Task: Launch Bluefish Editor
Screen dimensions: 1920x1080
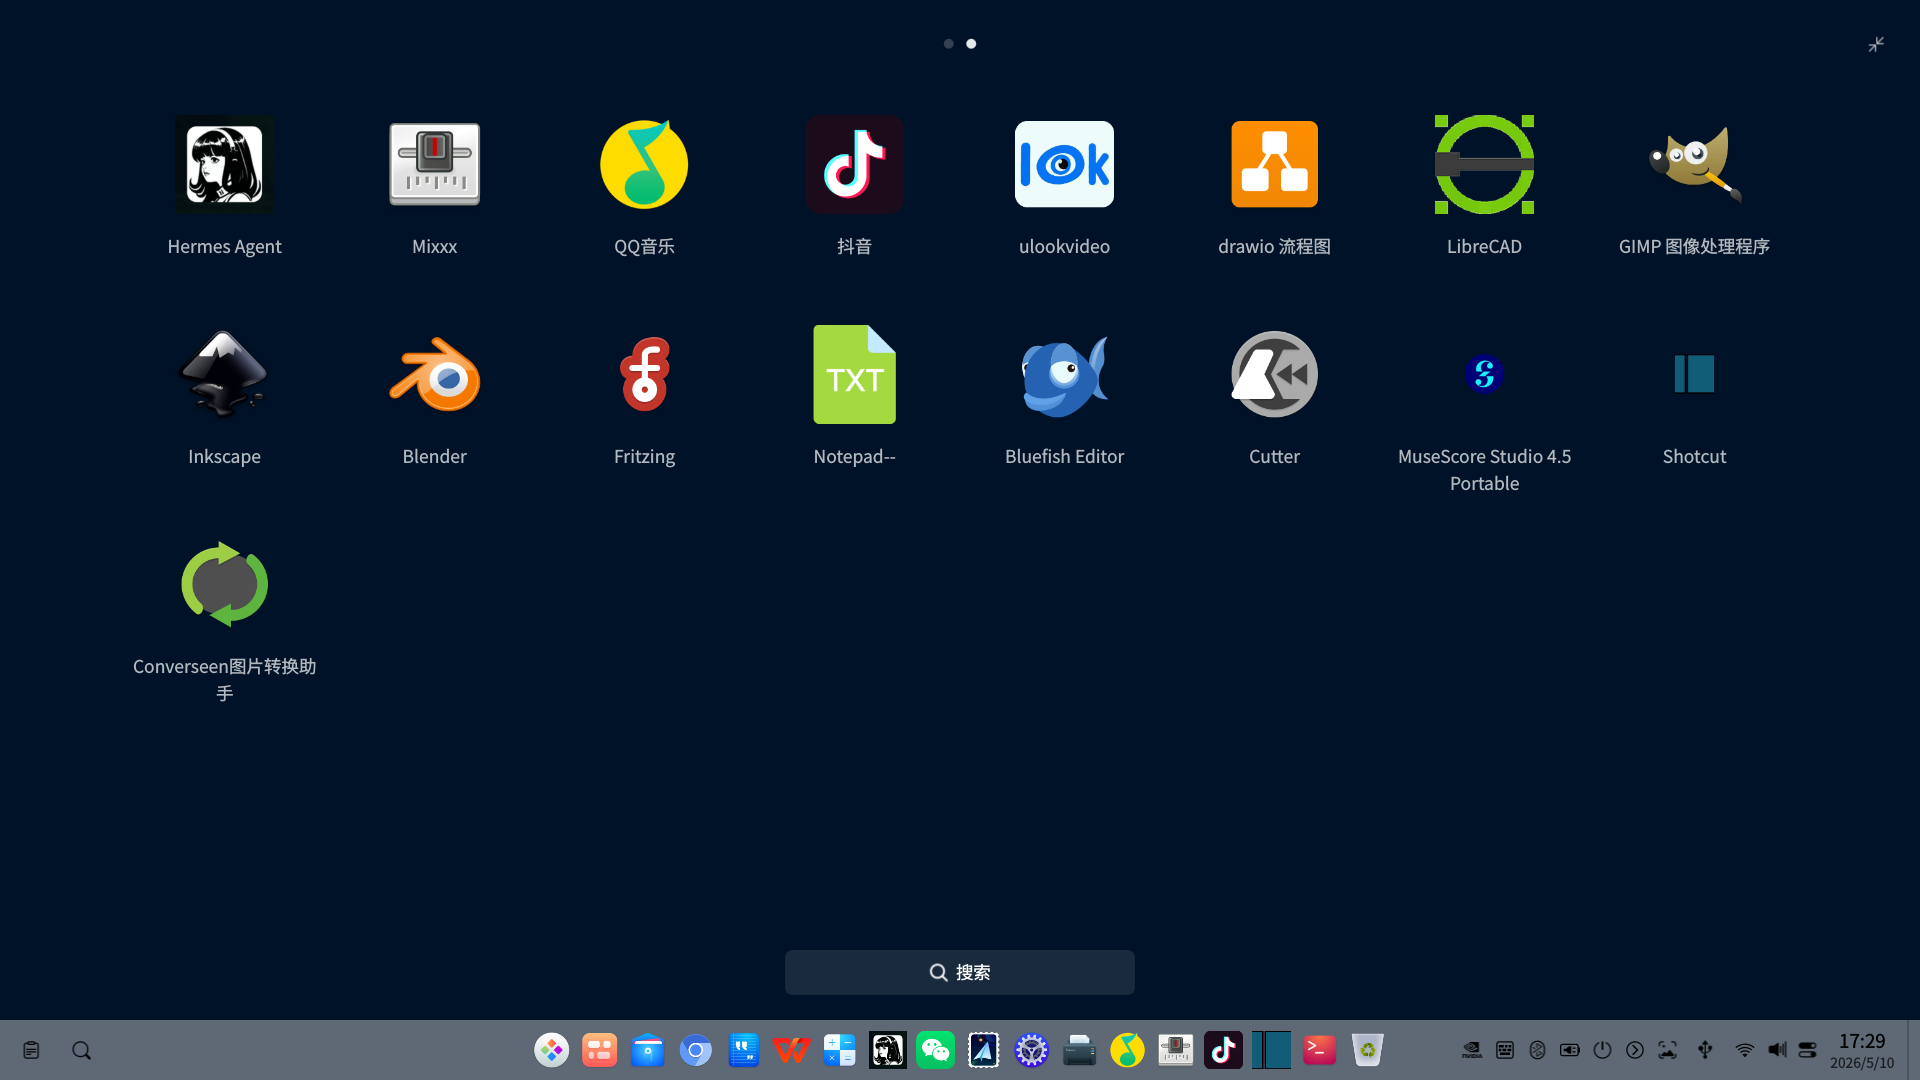Action: point(1064,374)
